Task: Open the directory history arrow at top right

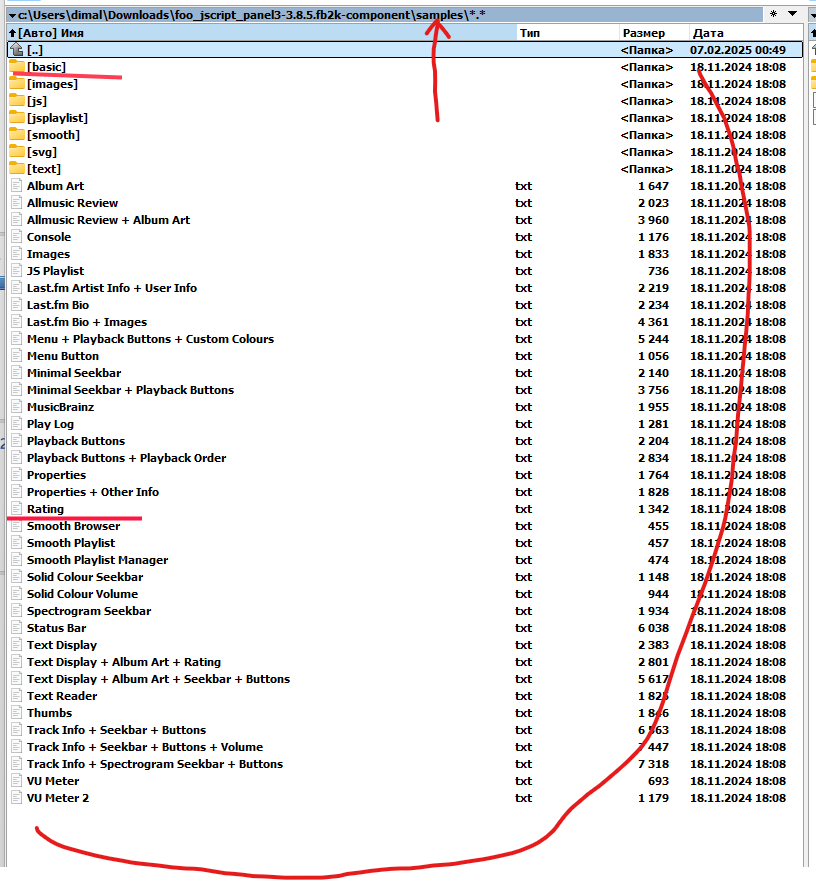Action: tap(793, 14)
